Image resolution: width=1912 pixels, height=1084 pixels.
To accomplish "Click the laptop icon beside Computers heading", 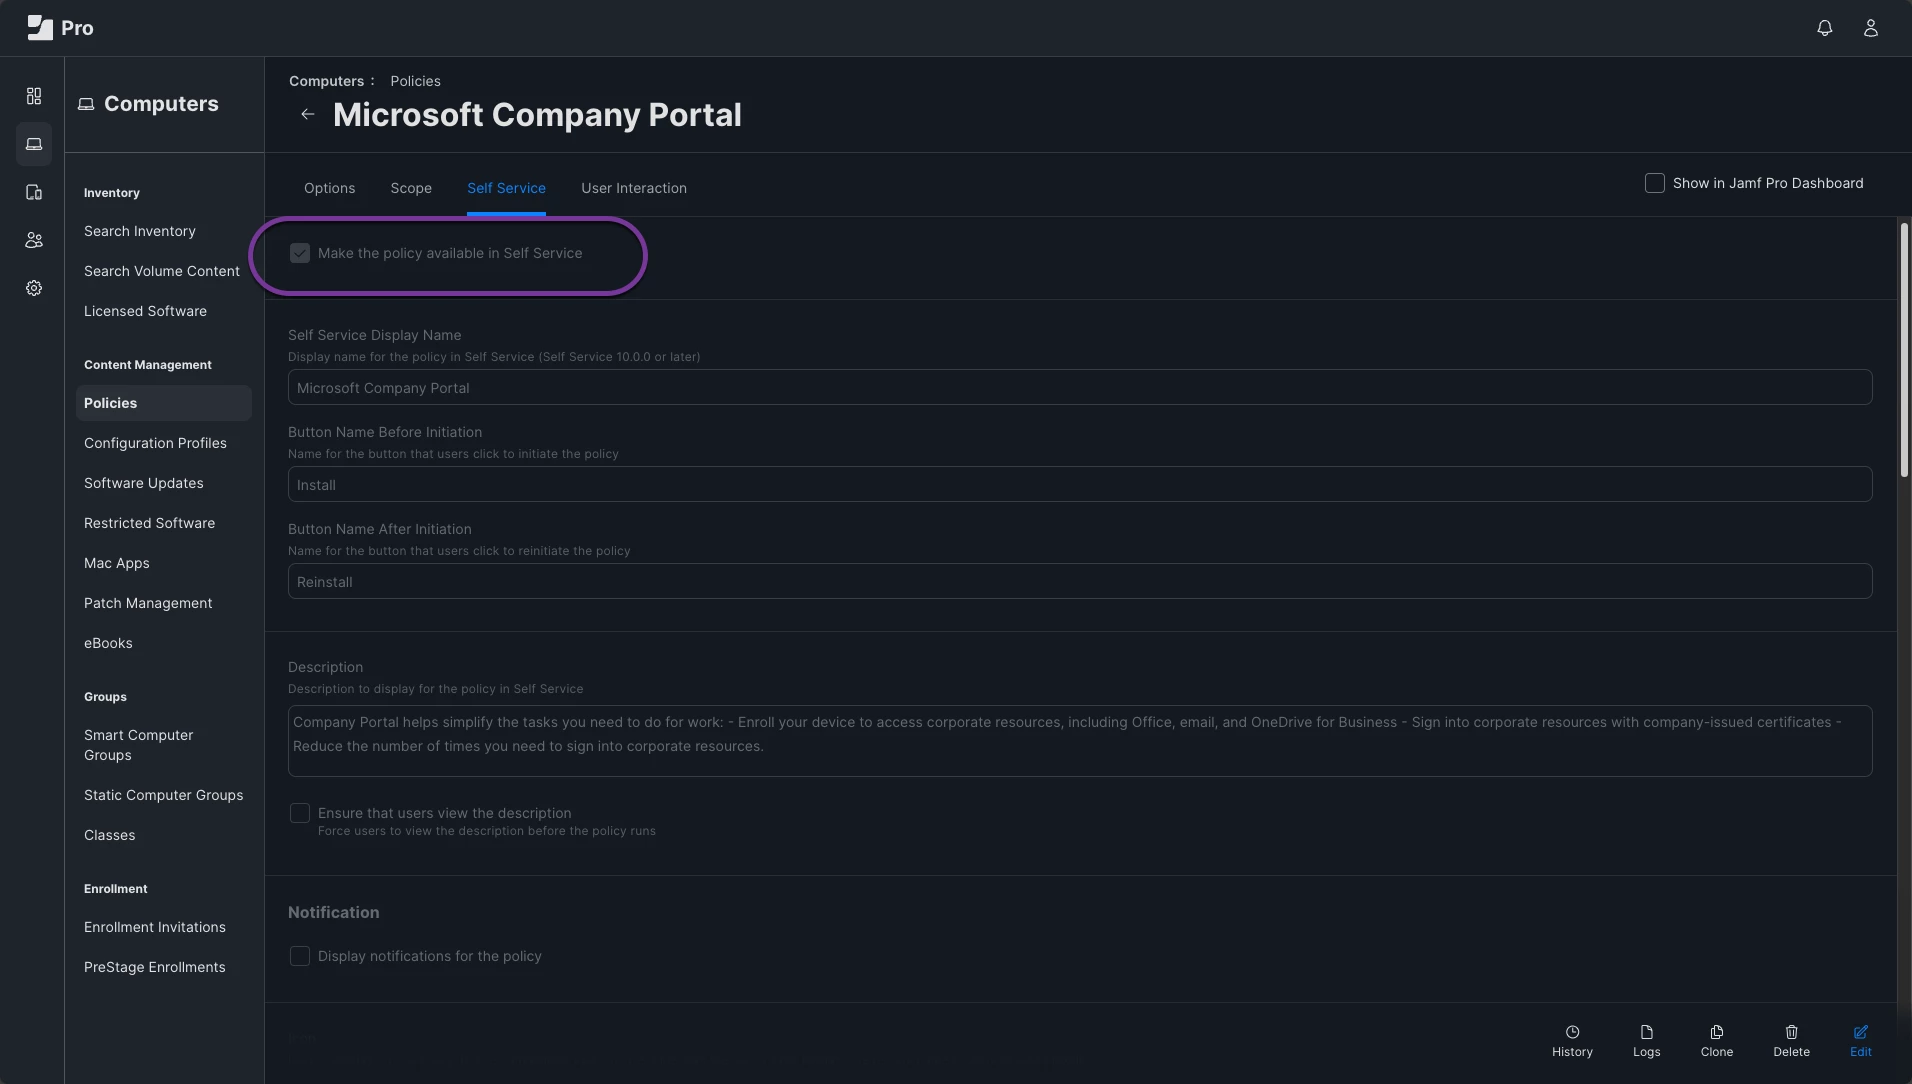I will 86,104.
